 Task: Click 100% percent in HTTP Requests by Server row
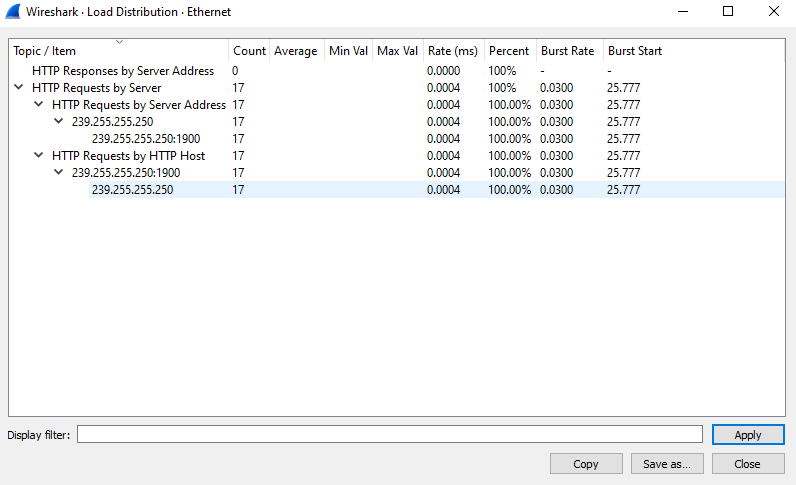tap(502, 88)
